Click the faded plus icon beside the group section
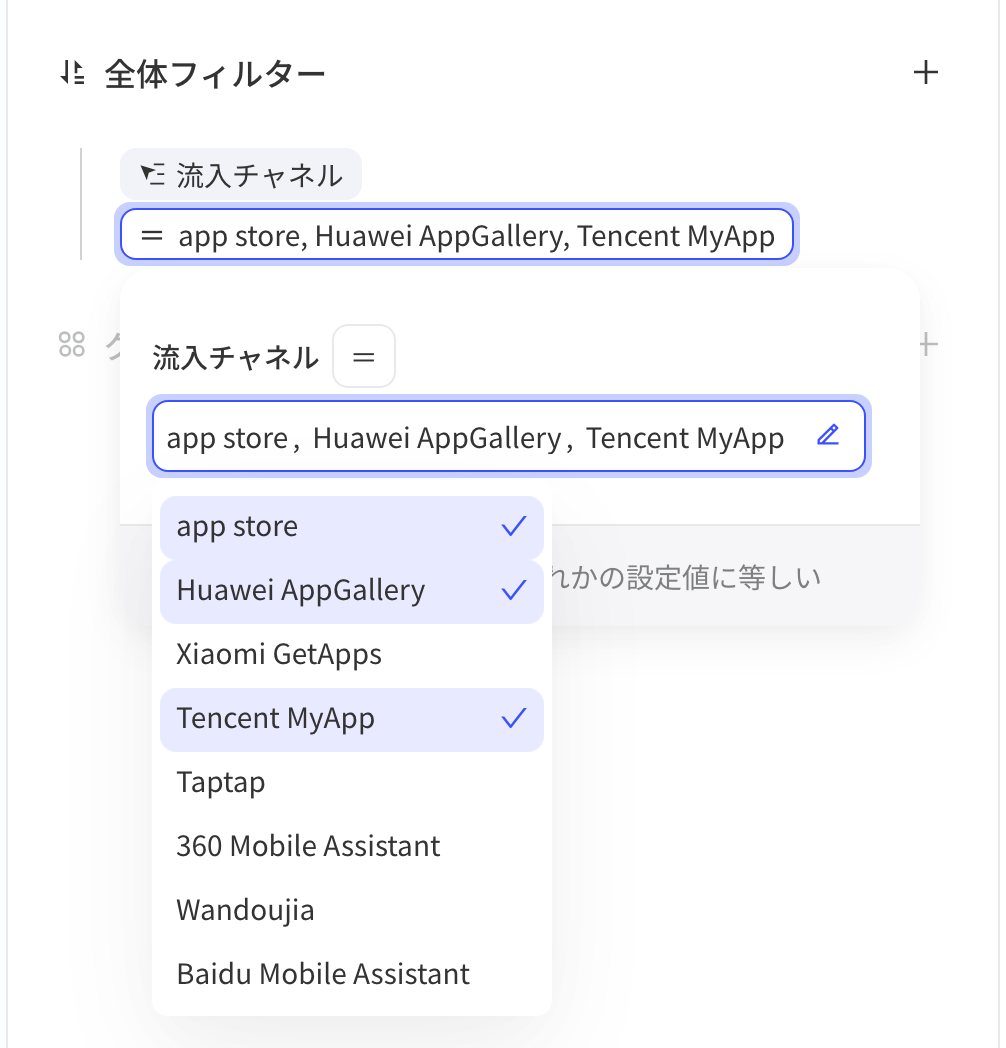Screen dimensions: 1006x1048 pyautogui.click(x=928, y=345)
